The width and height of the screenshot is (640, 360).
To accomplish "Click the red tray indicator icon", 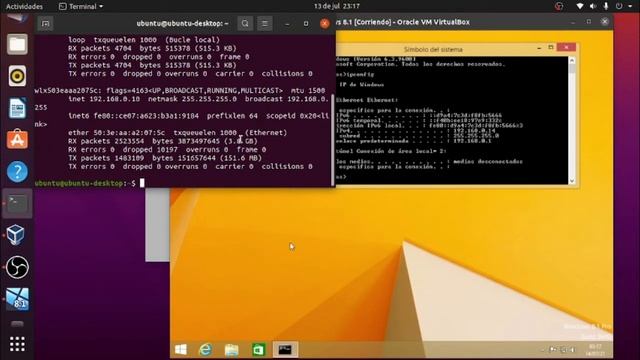I will [559, 6].
